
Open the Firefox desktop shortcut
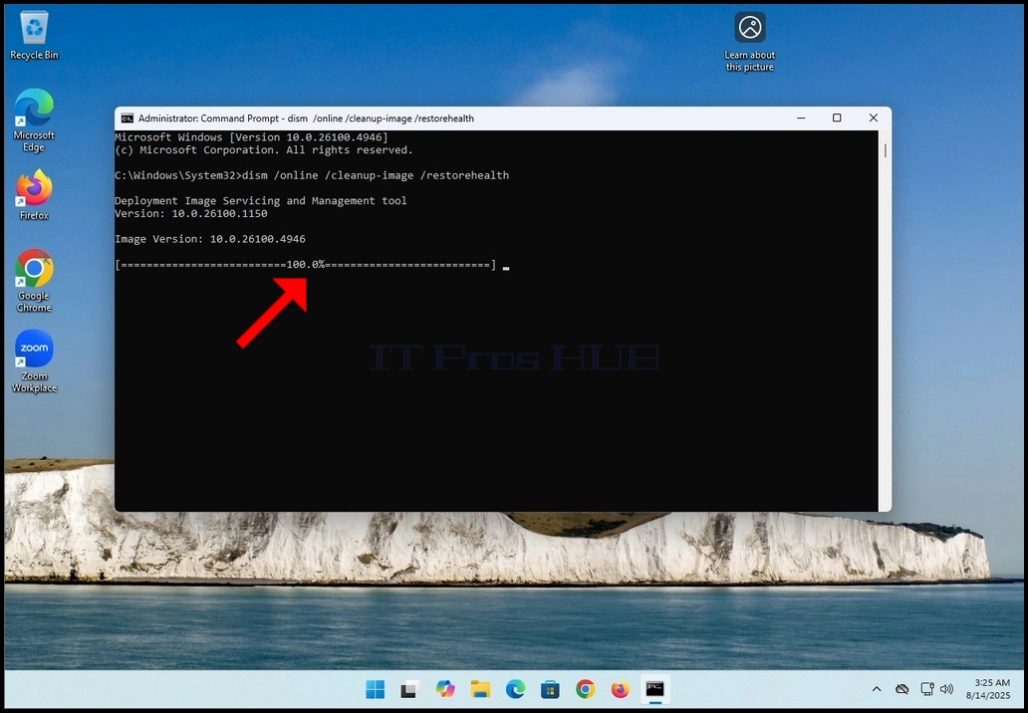(34, 195)
